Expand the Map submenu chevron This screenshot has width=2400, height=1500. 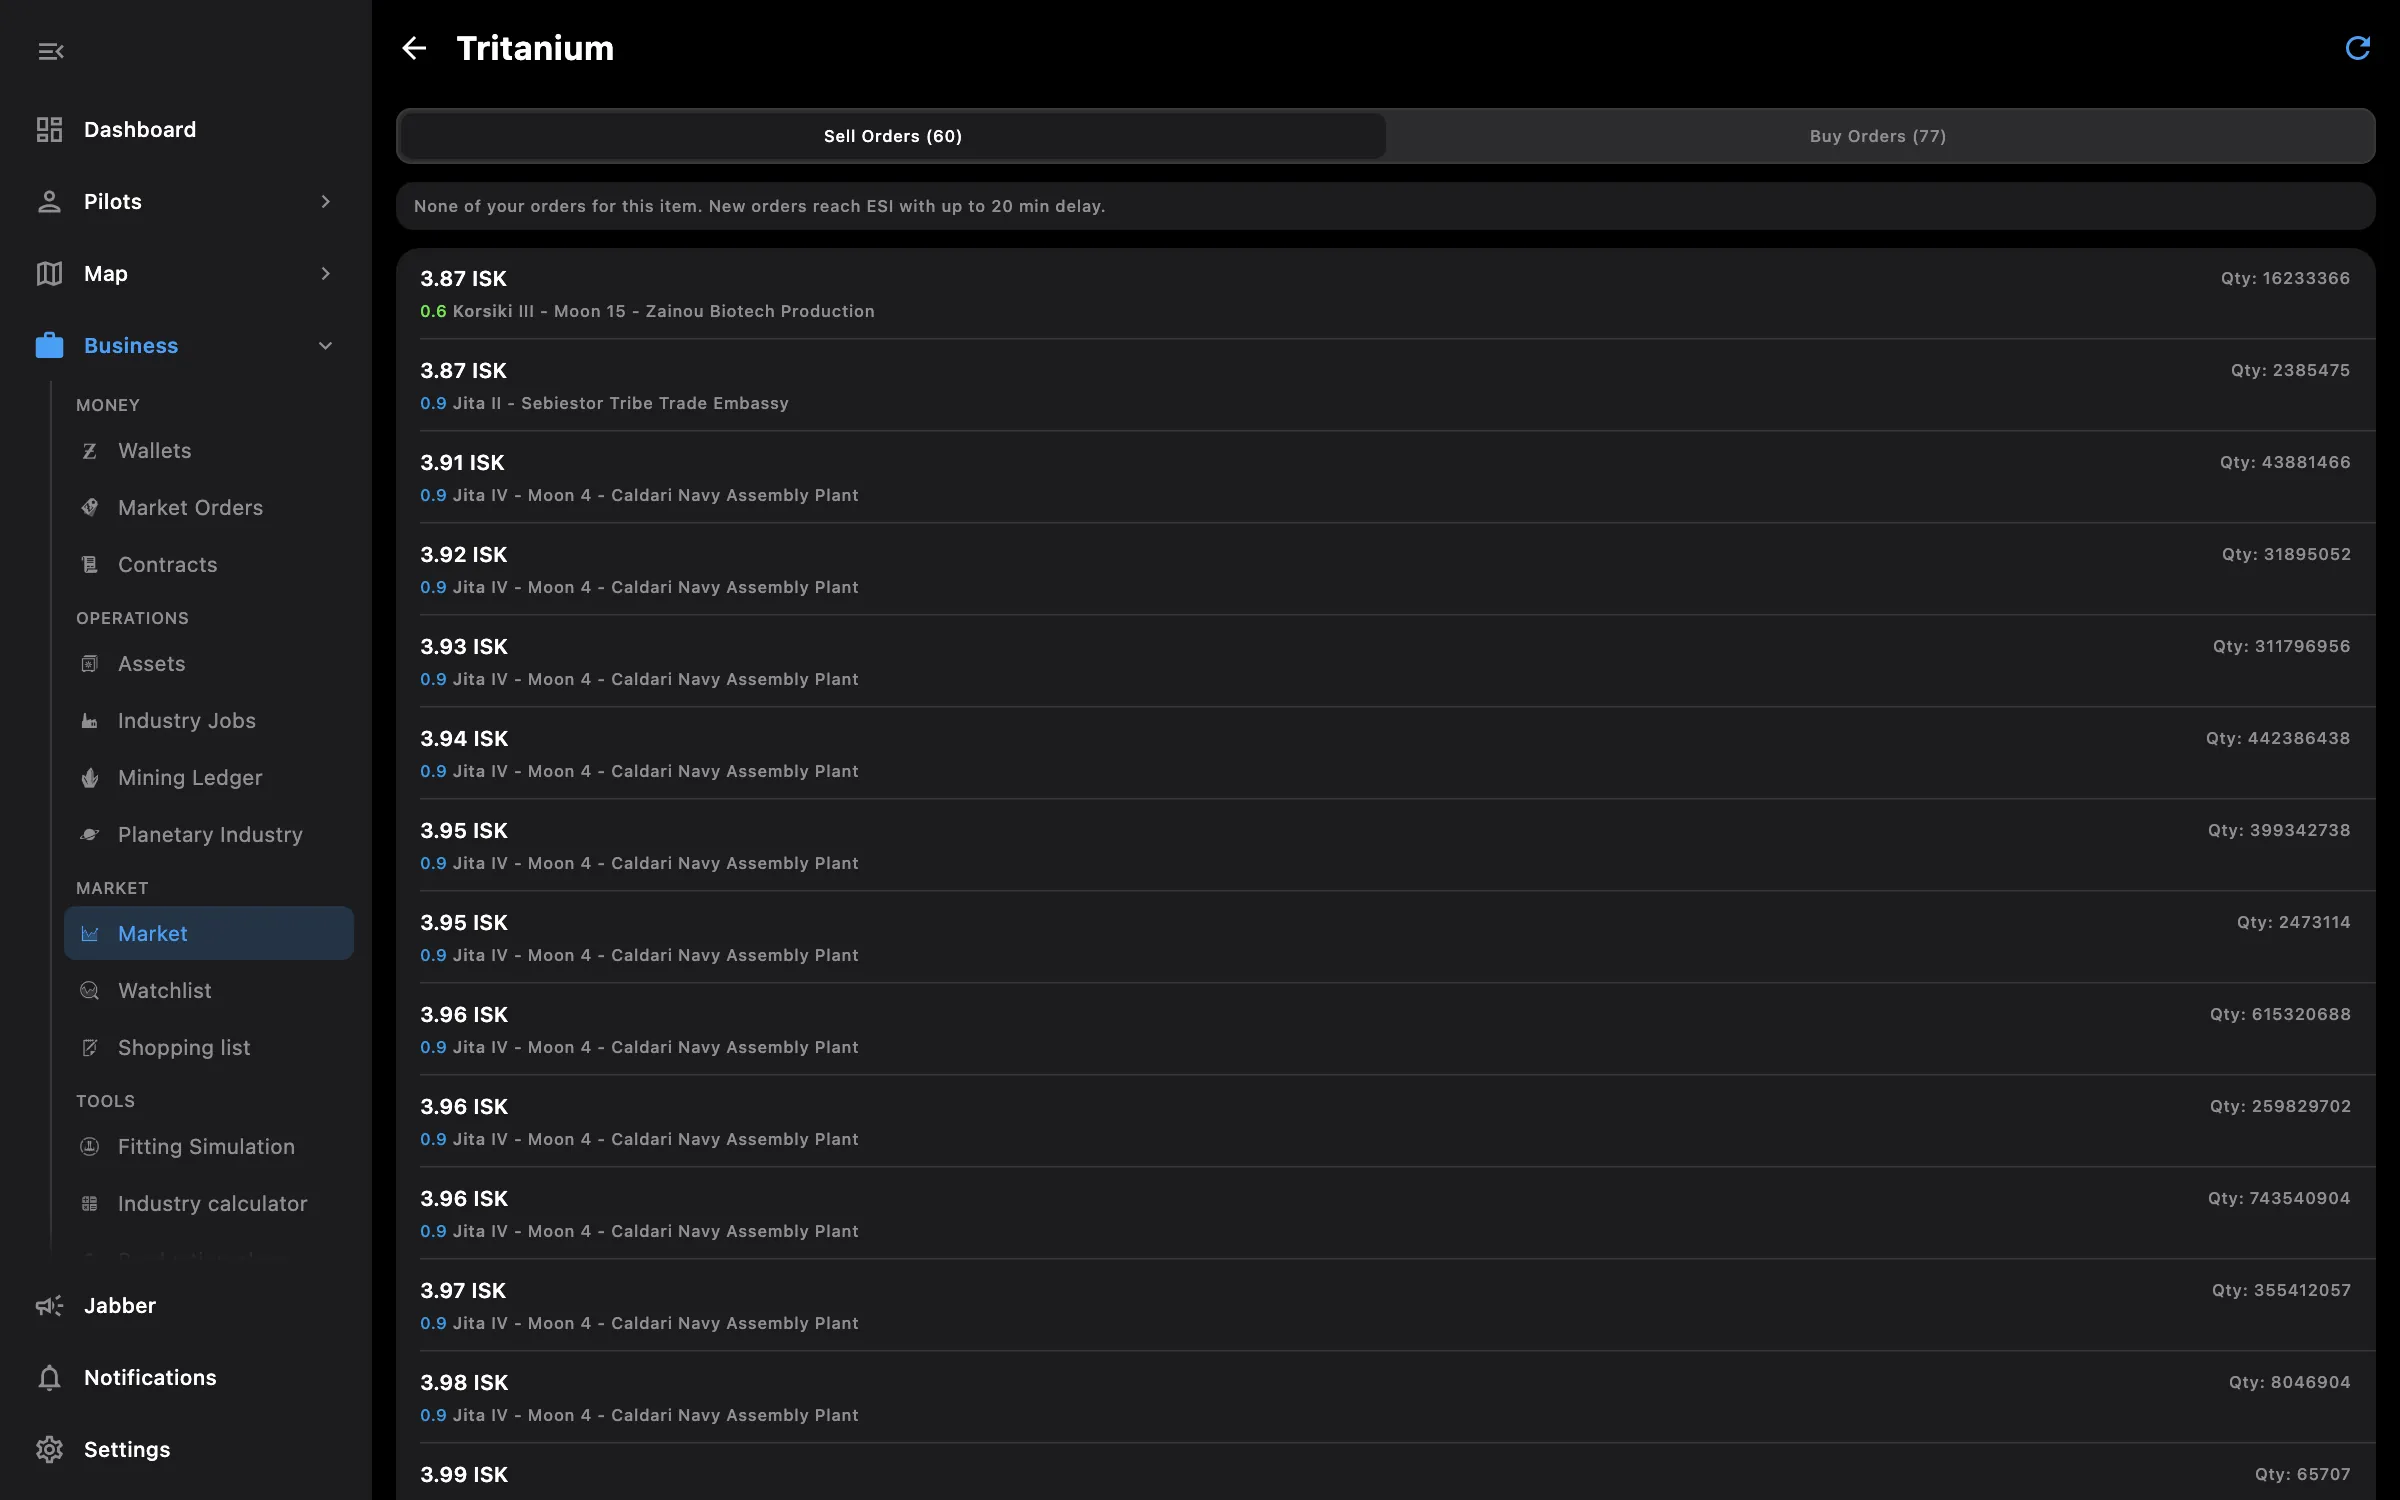325,273
